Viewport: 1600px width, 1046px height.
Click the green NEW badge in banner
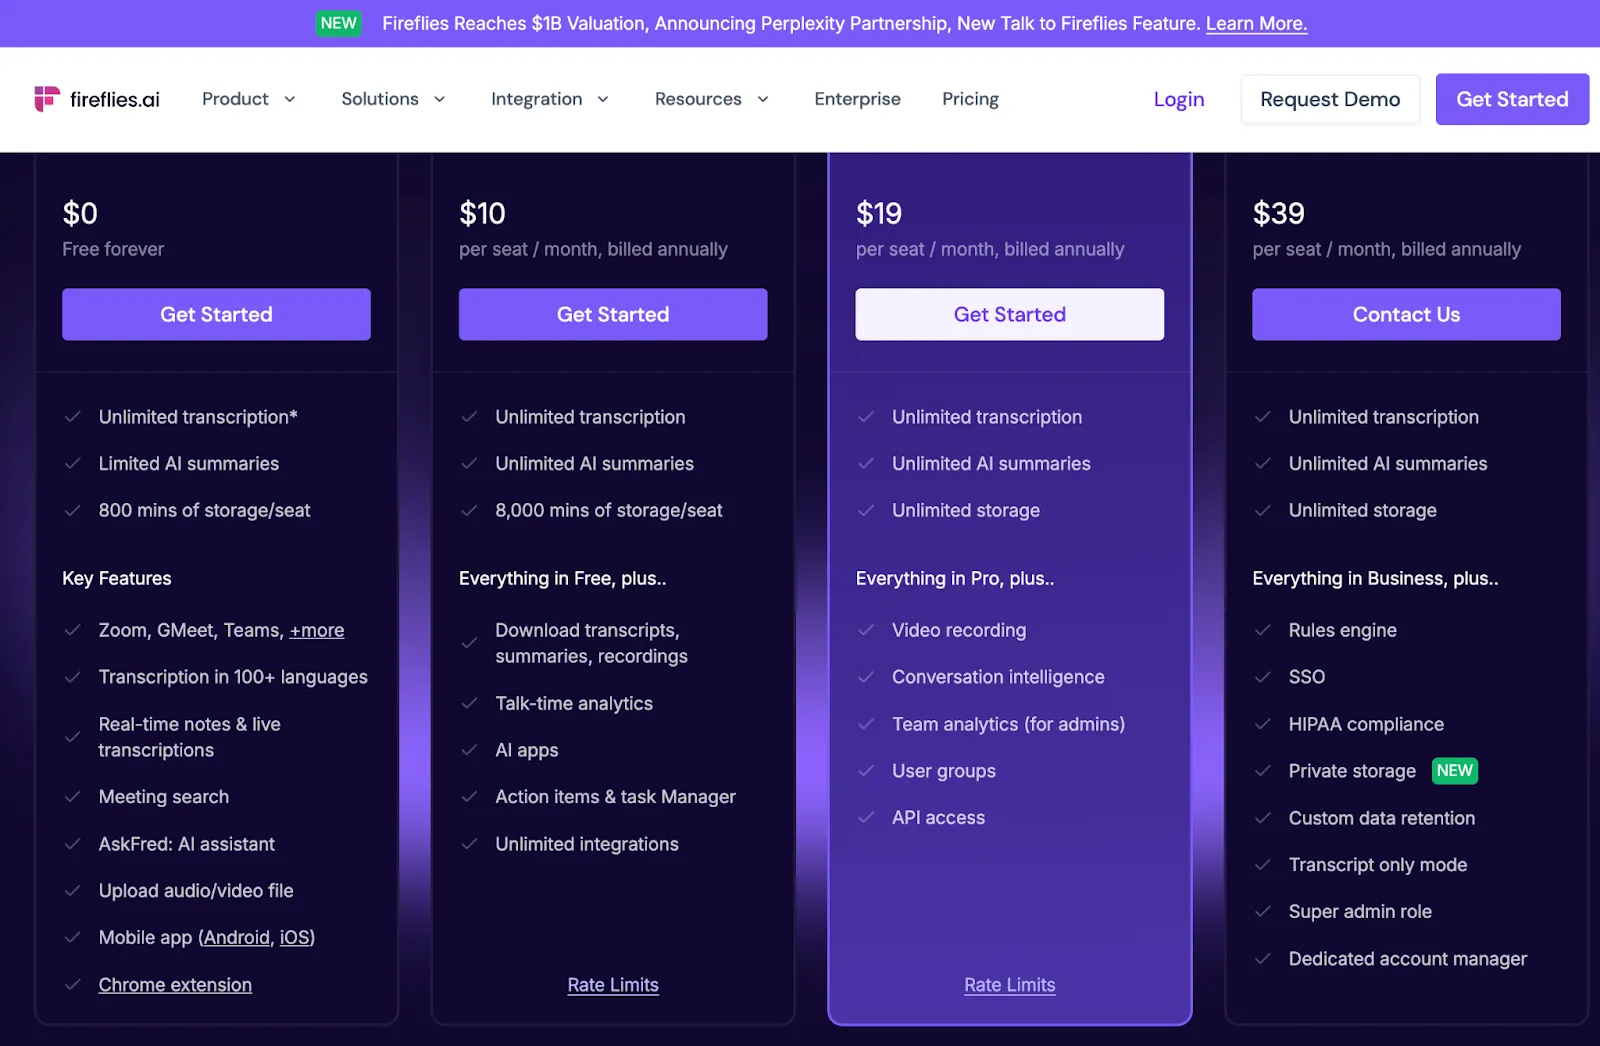339,23
